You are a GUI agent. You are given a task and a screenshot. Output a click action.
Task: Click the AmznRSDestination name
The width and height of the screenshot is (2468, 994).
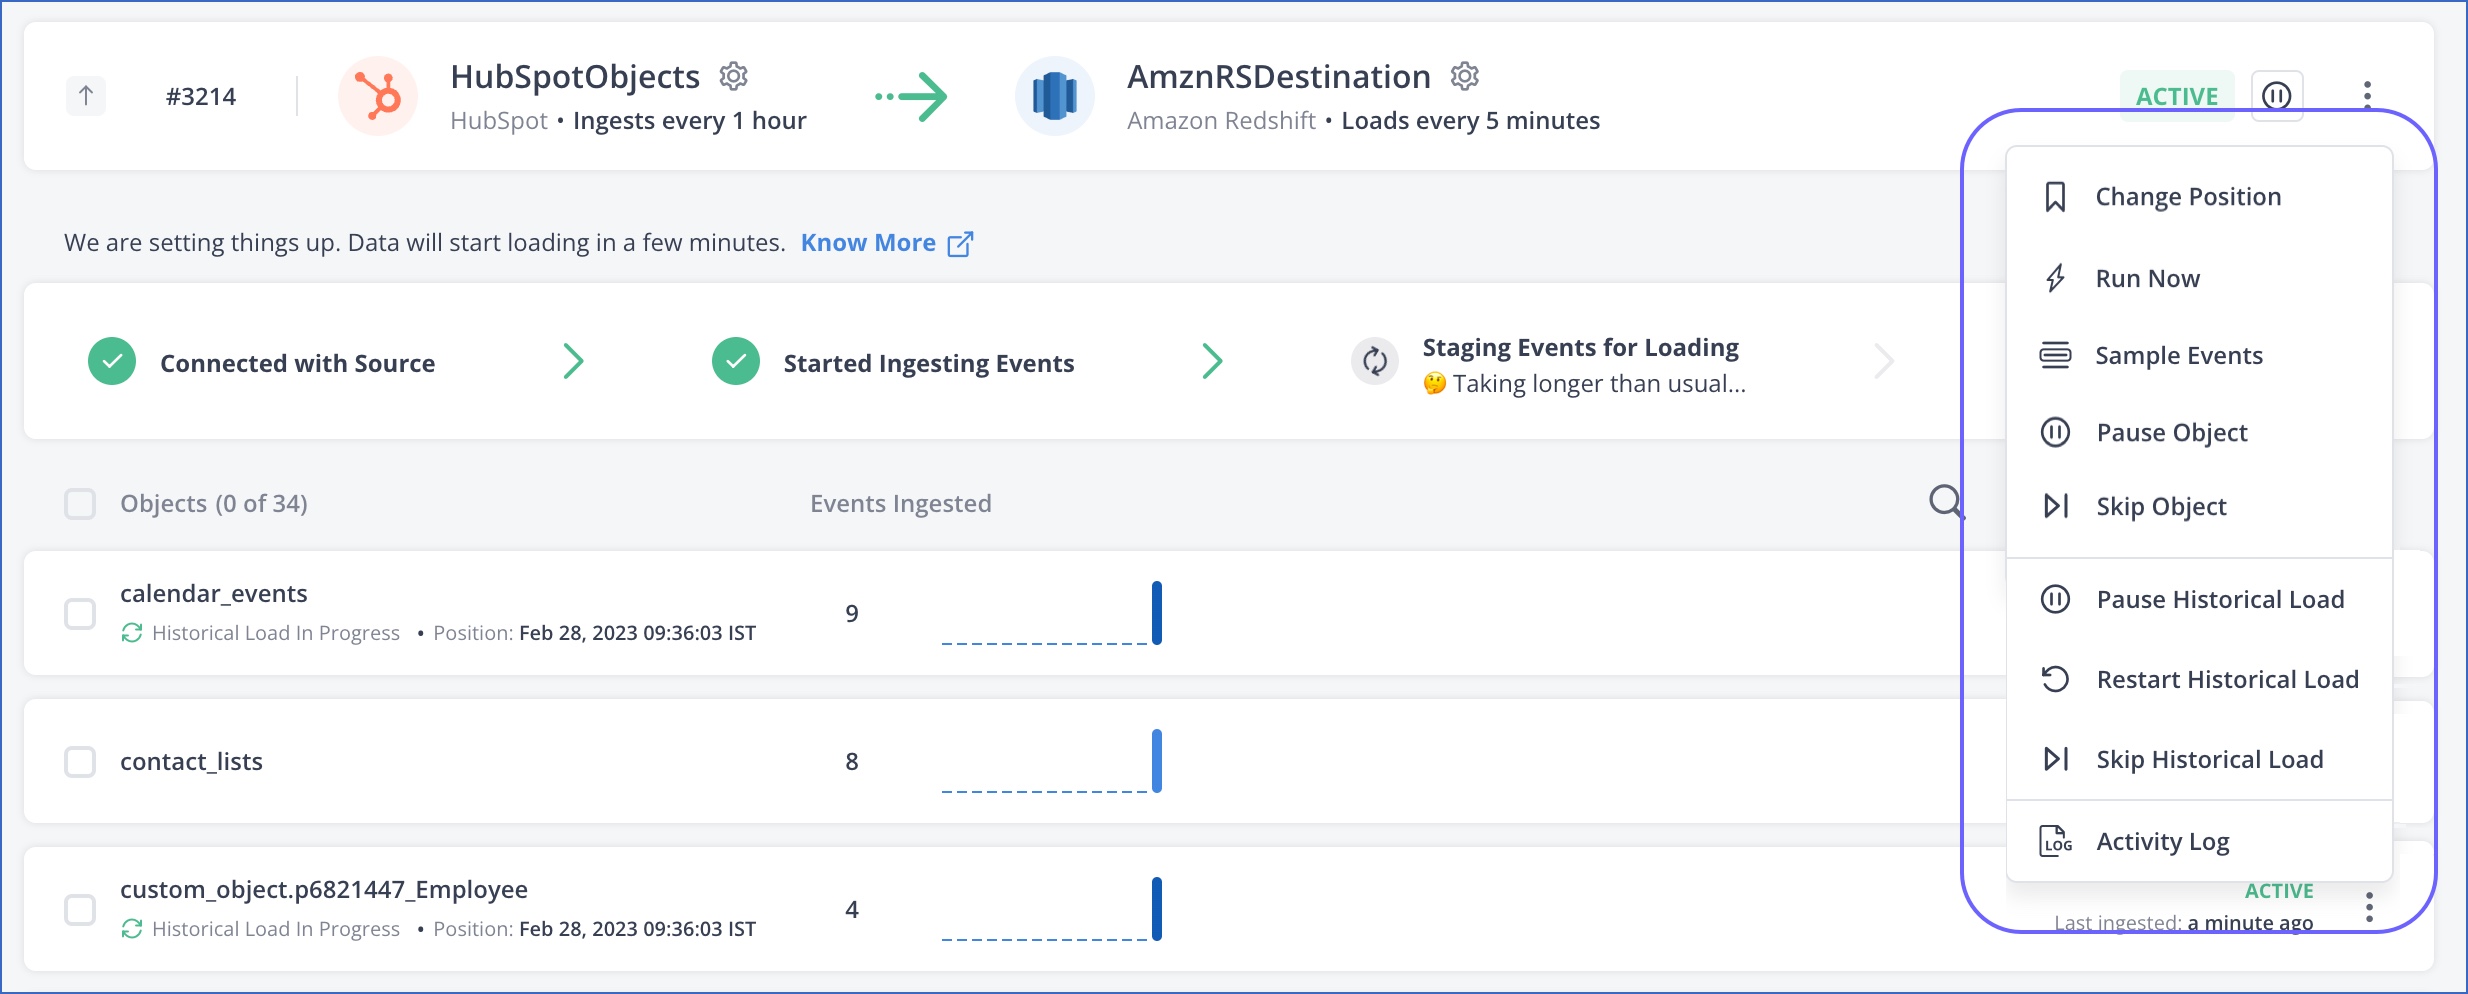click(x=1279, y=77)
